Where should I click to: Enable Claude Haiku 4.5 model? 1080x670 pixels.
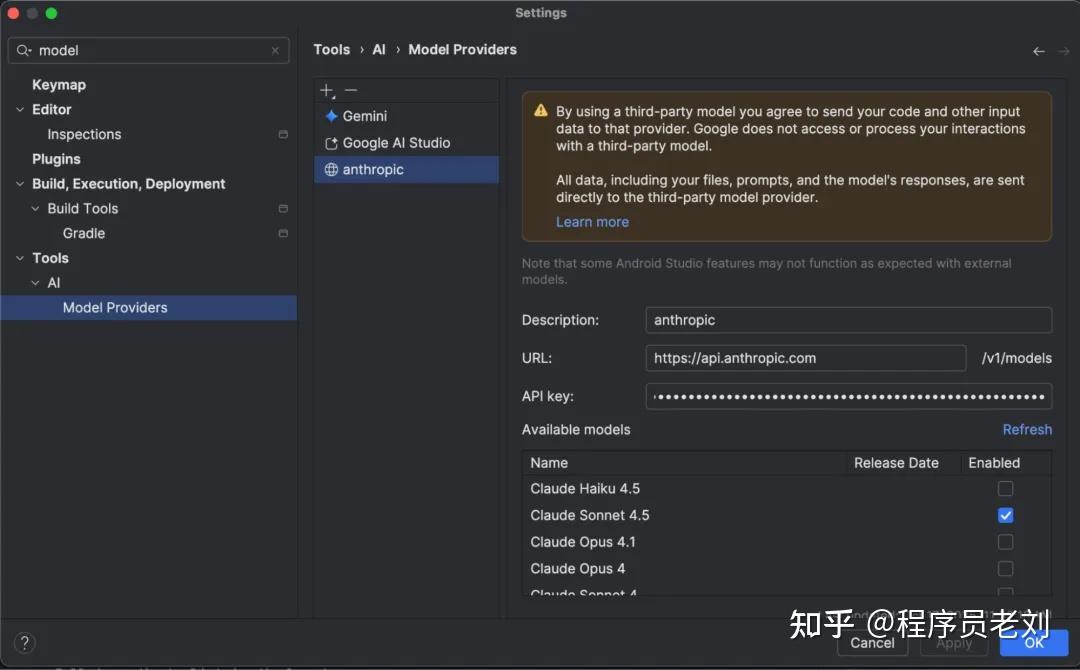(x=1006, y=489)
